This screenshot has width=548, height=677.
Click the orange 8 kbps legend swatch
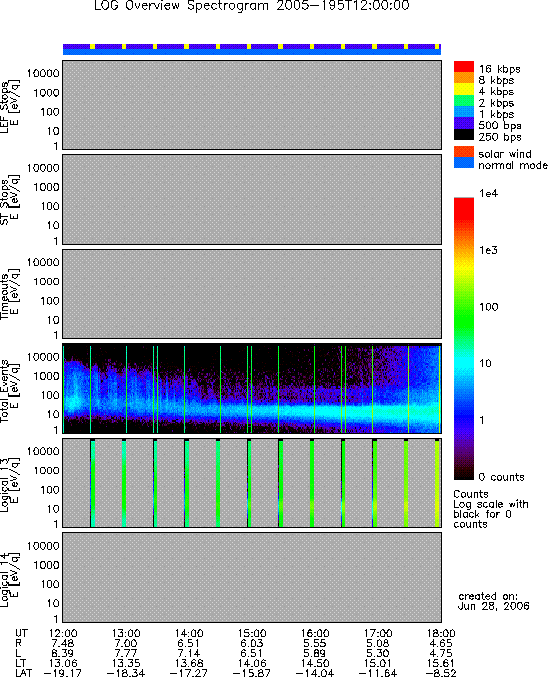(x=464, y=78)
